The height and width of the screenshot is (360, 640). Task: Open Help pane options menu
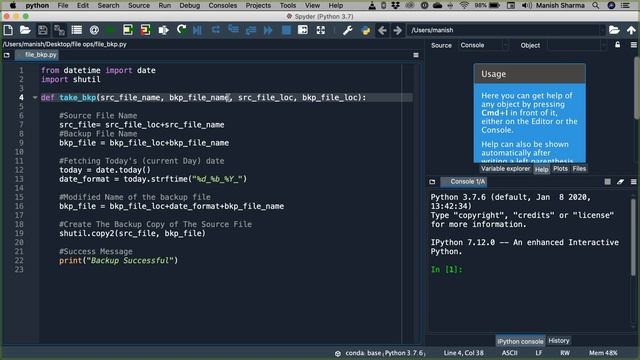click(633, 45)
